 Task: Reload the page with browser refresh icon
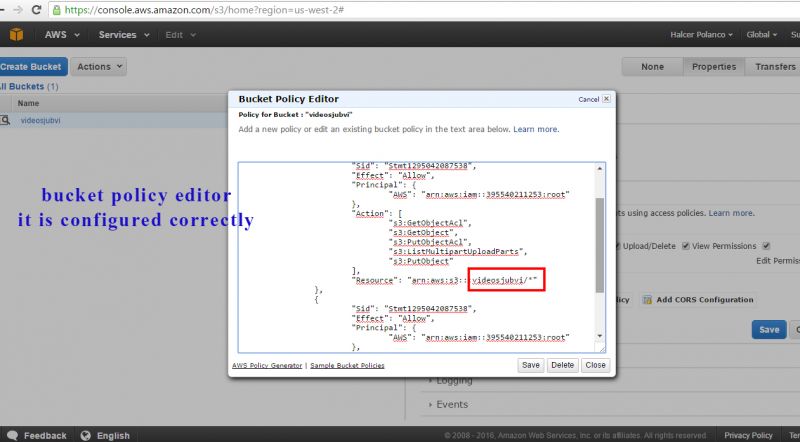[36, 10]
